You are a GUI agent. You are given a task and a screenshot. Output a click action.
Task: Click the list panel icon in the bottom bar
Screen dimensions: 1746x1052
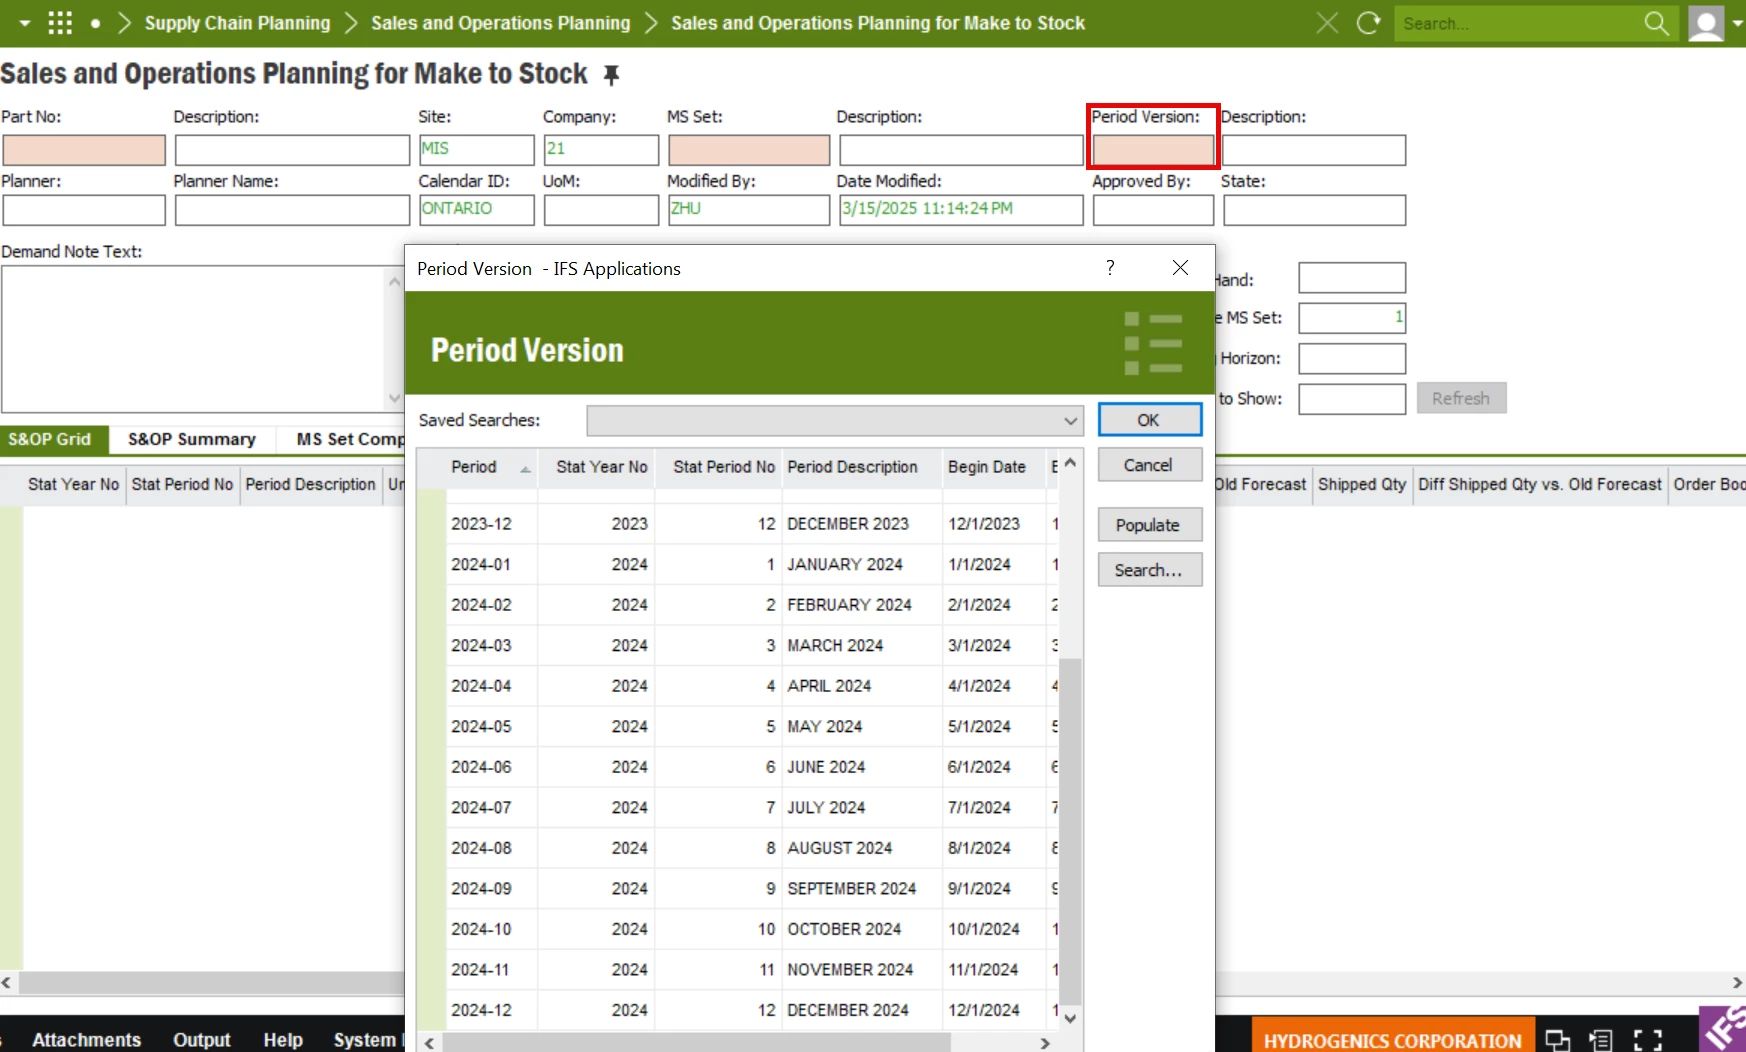1601,1040
